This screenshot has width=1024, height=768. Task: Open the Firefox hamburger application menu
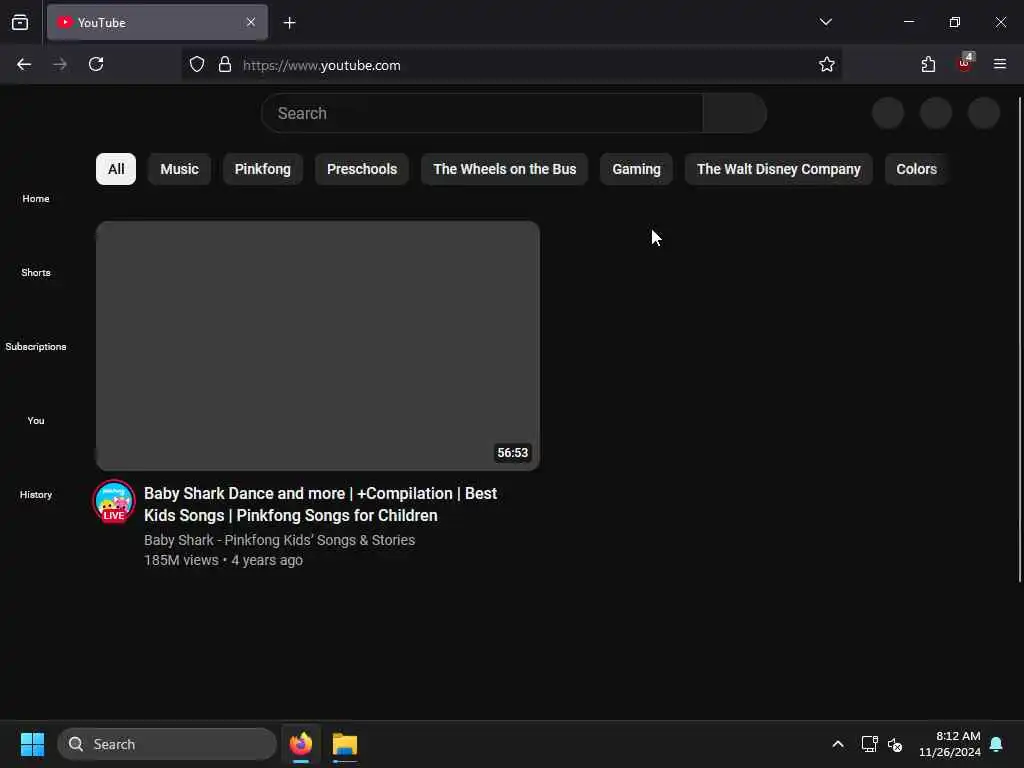coord(999,65)
